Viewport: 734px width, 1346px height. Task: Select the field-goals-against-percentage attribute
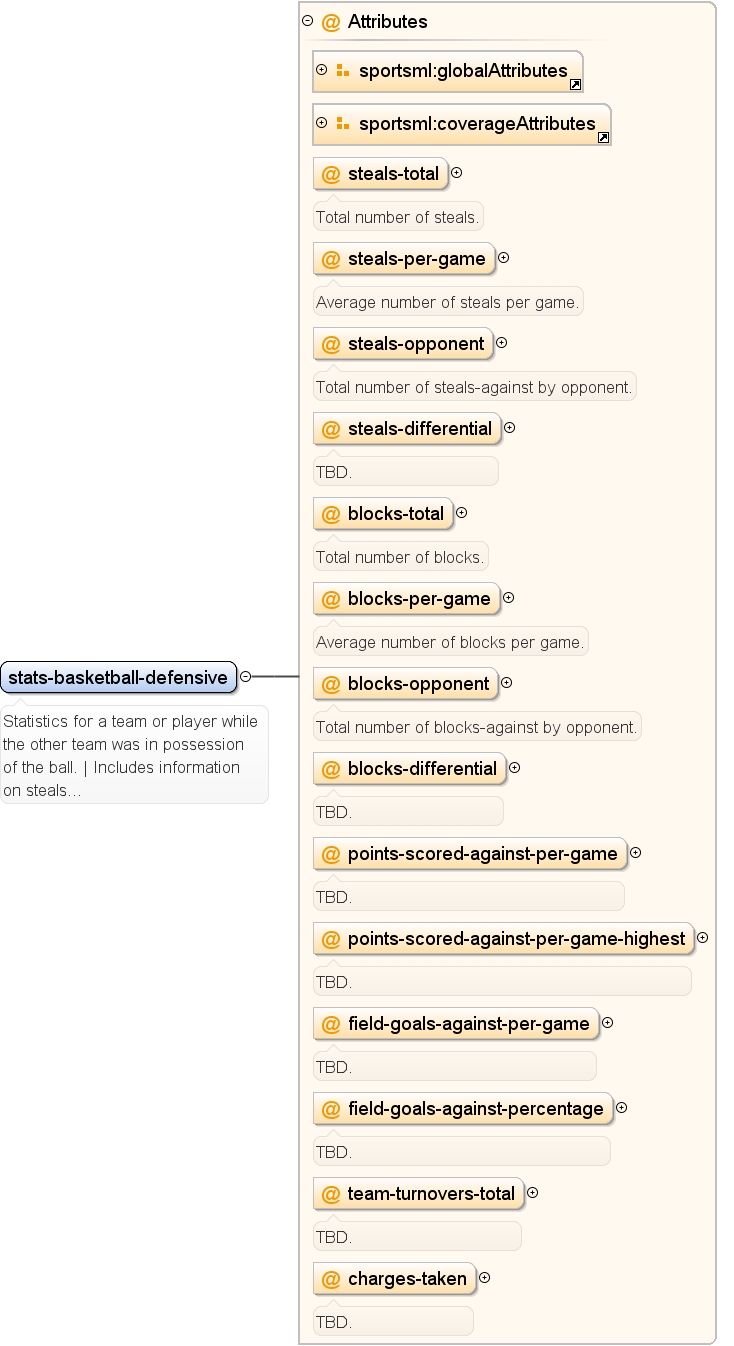click(463, 1109)
